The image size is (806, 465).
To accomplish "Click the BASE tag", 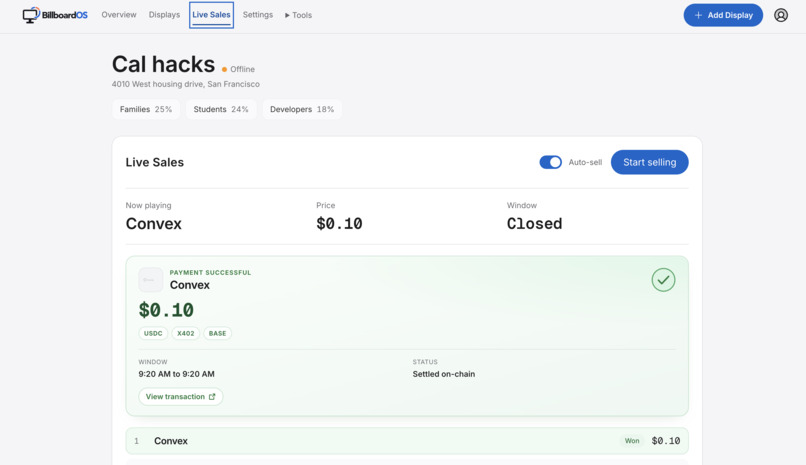I will pyautogui.click(x=217, y=333).
